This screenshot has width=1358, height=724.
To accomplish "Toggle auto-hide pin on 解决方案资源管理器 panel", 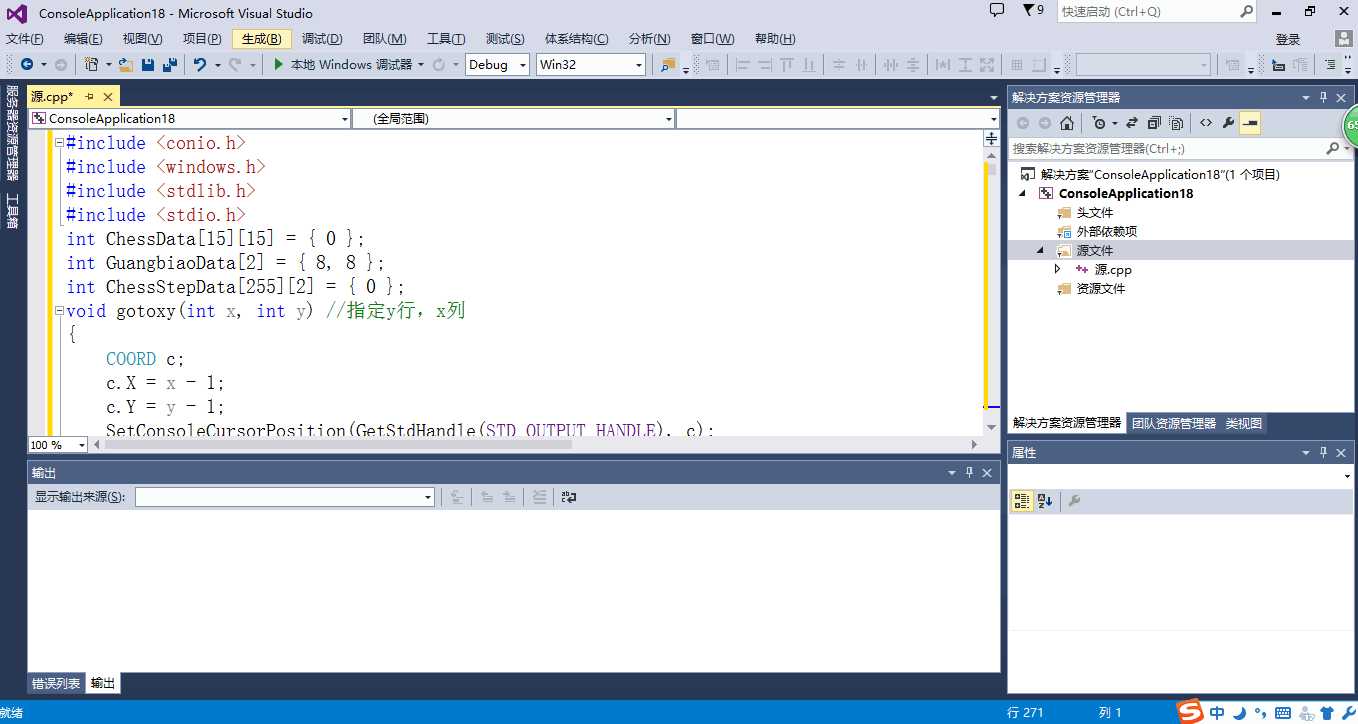I will 1323,97.
